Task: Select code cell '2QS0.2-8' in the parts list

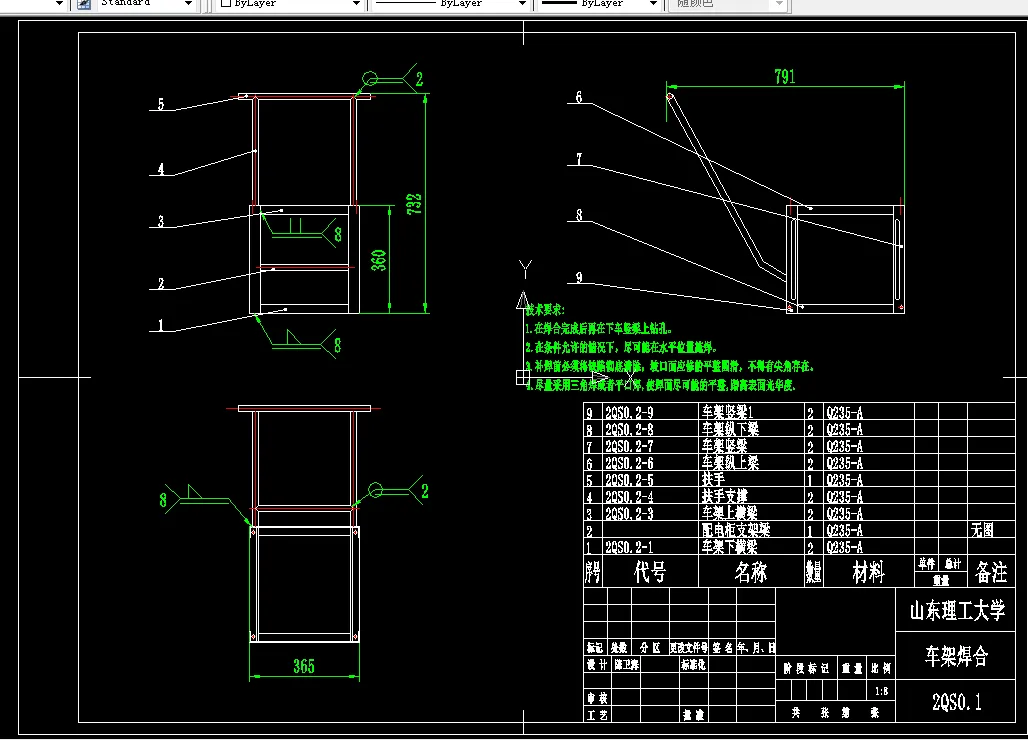Action: click(629, 430)
